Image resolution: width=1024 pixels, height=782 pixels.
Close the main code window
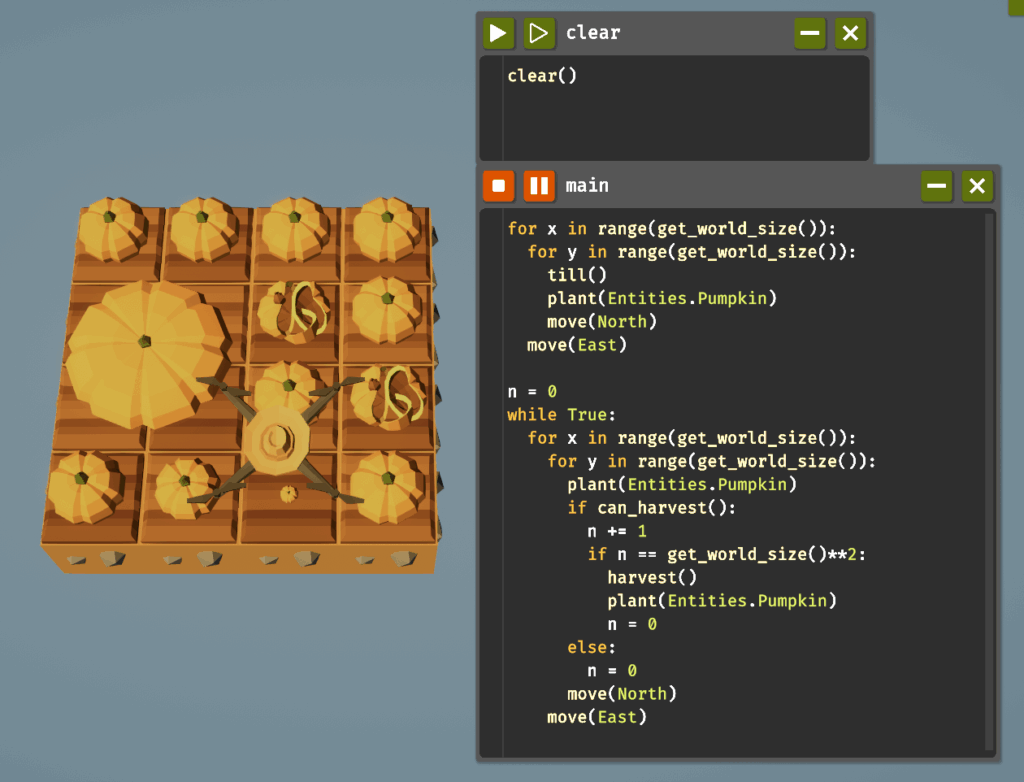click(977, 185)
